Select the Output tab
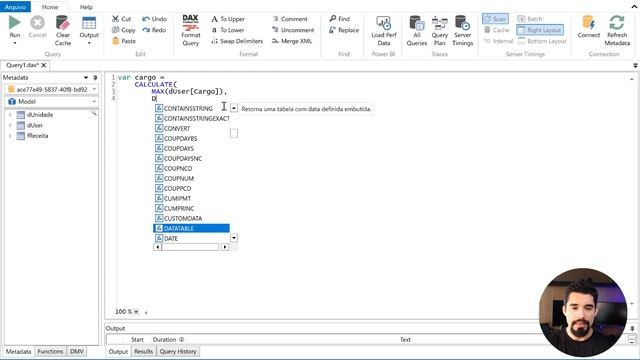Screen dimensions: 640x360 [x=118, y=351]
